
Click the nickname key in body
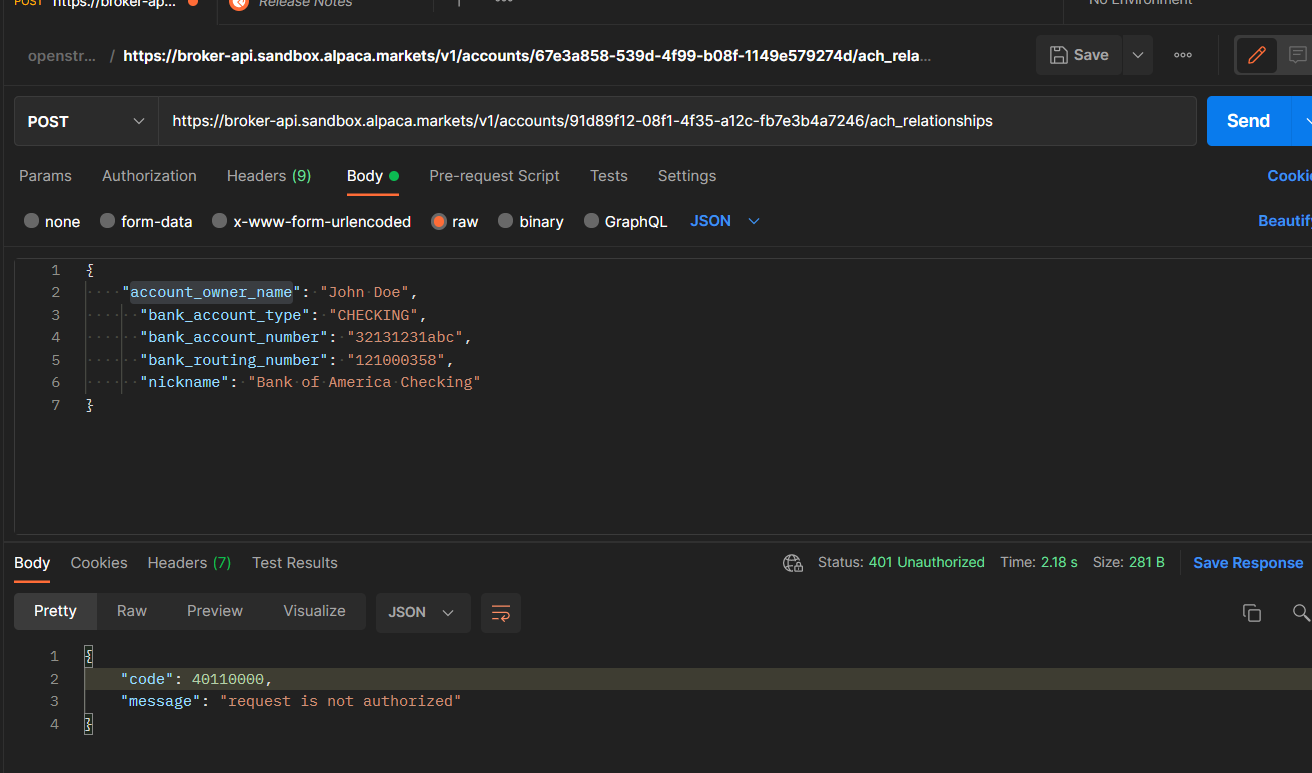[185, 382]
